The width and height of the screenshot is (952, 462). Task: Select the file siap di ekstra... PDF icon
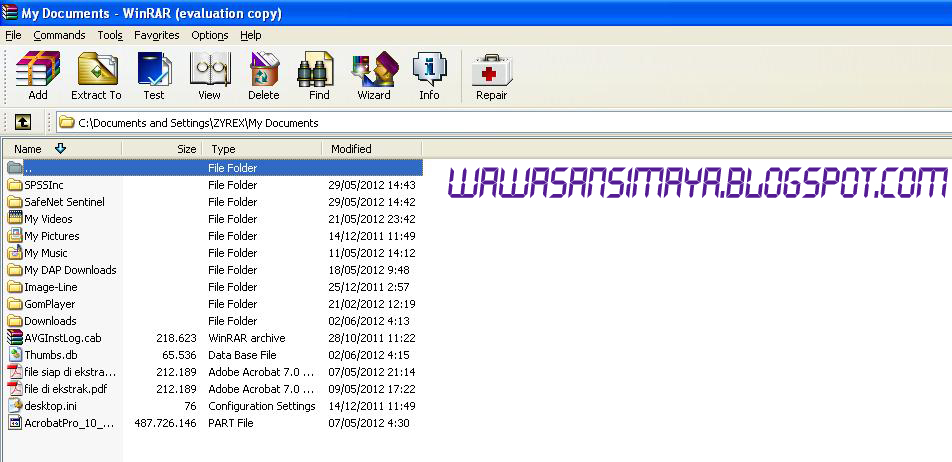(x=15, y=372)
